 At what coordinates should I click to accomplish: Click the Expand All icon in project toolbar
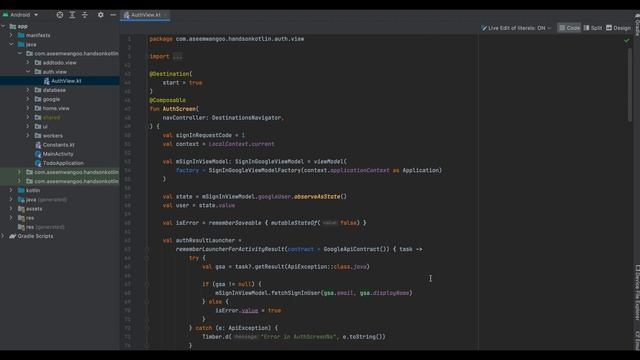coord(72,15)
